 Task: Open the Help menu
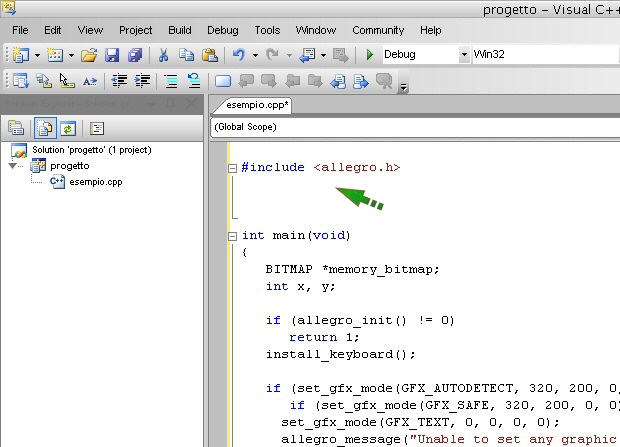point(431,30)
